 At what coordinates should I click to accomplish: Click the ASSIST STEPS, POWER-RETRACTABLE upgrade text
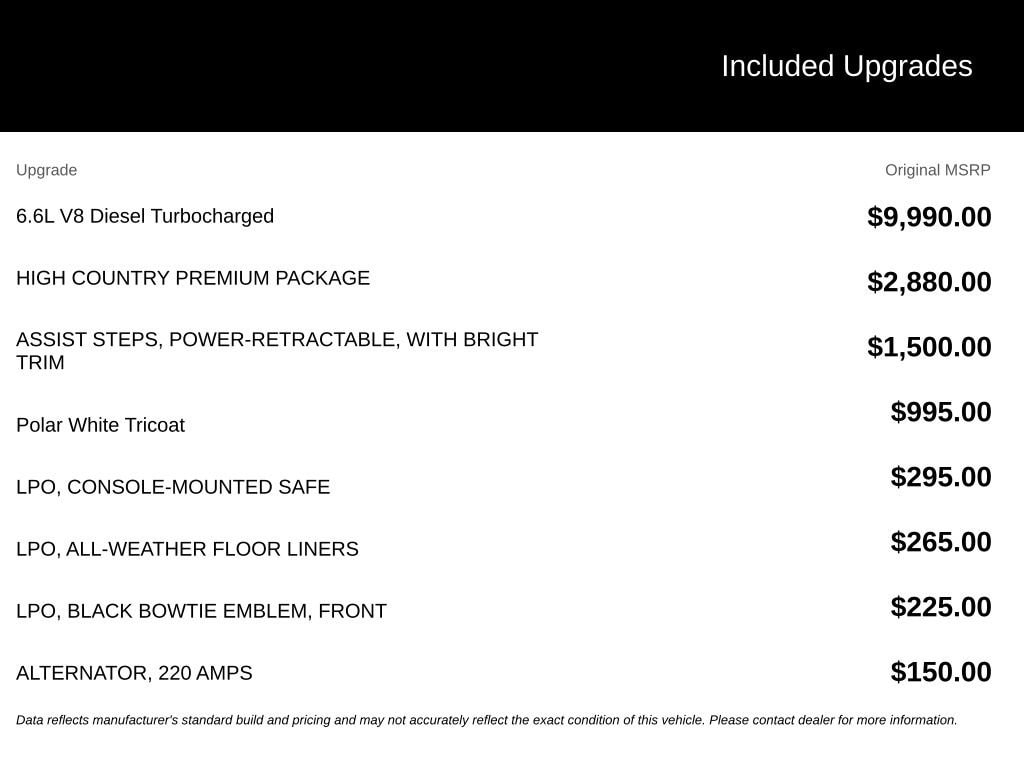pyautogui.click(x=277, y=351)
